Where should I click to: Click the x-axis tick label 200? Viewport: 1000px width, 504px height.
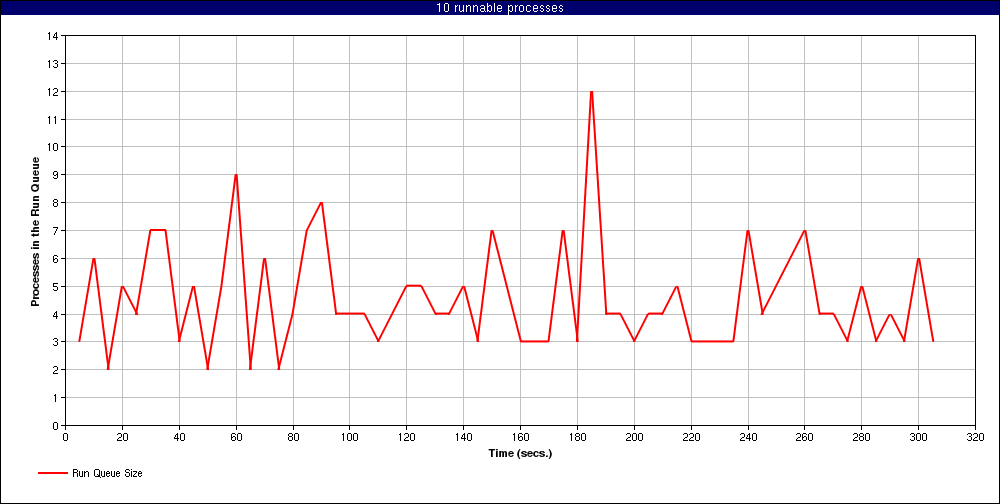click(x=634, y=437)
